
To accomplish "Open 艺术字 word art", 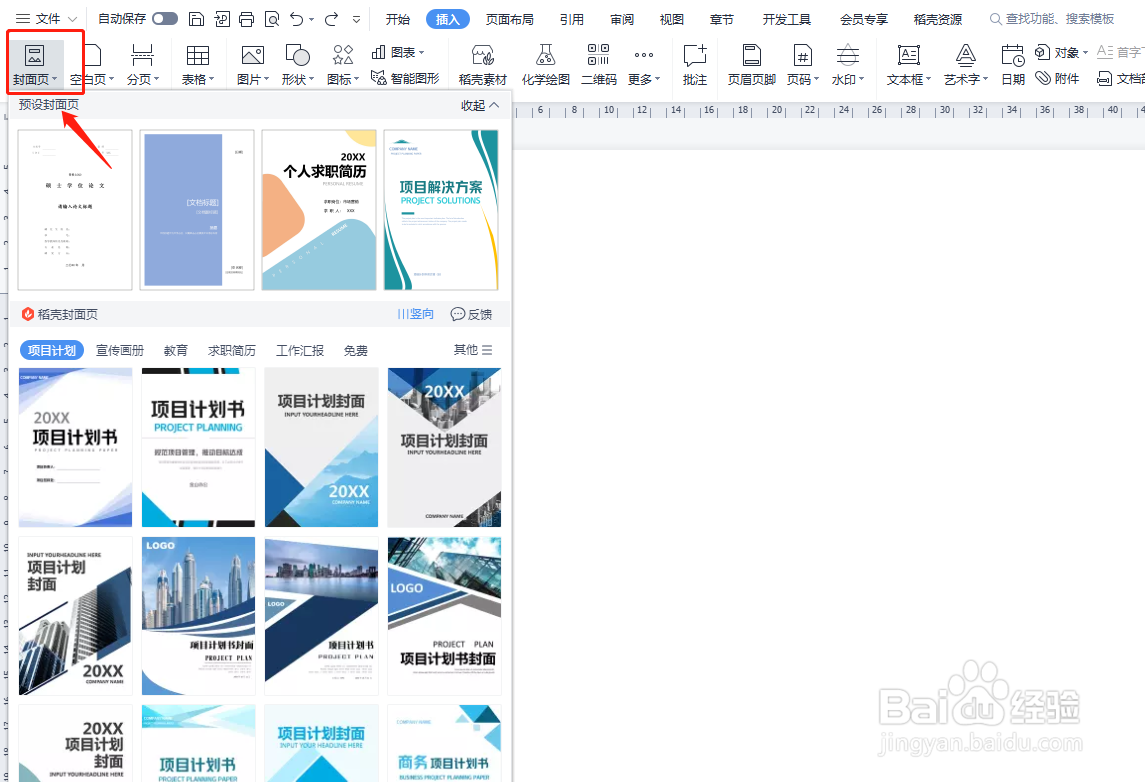I will coord(966,64).
